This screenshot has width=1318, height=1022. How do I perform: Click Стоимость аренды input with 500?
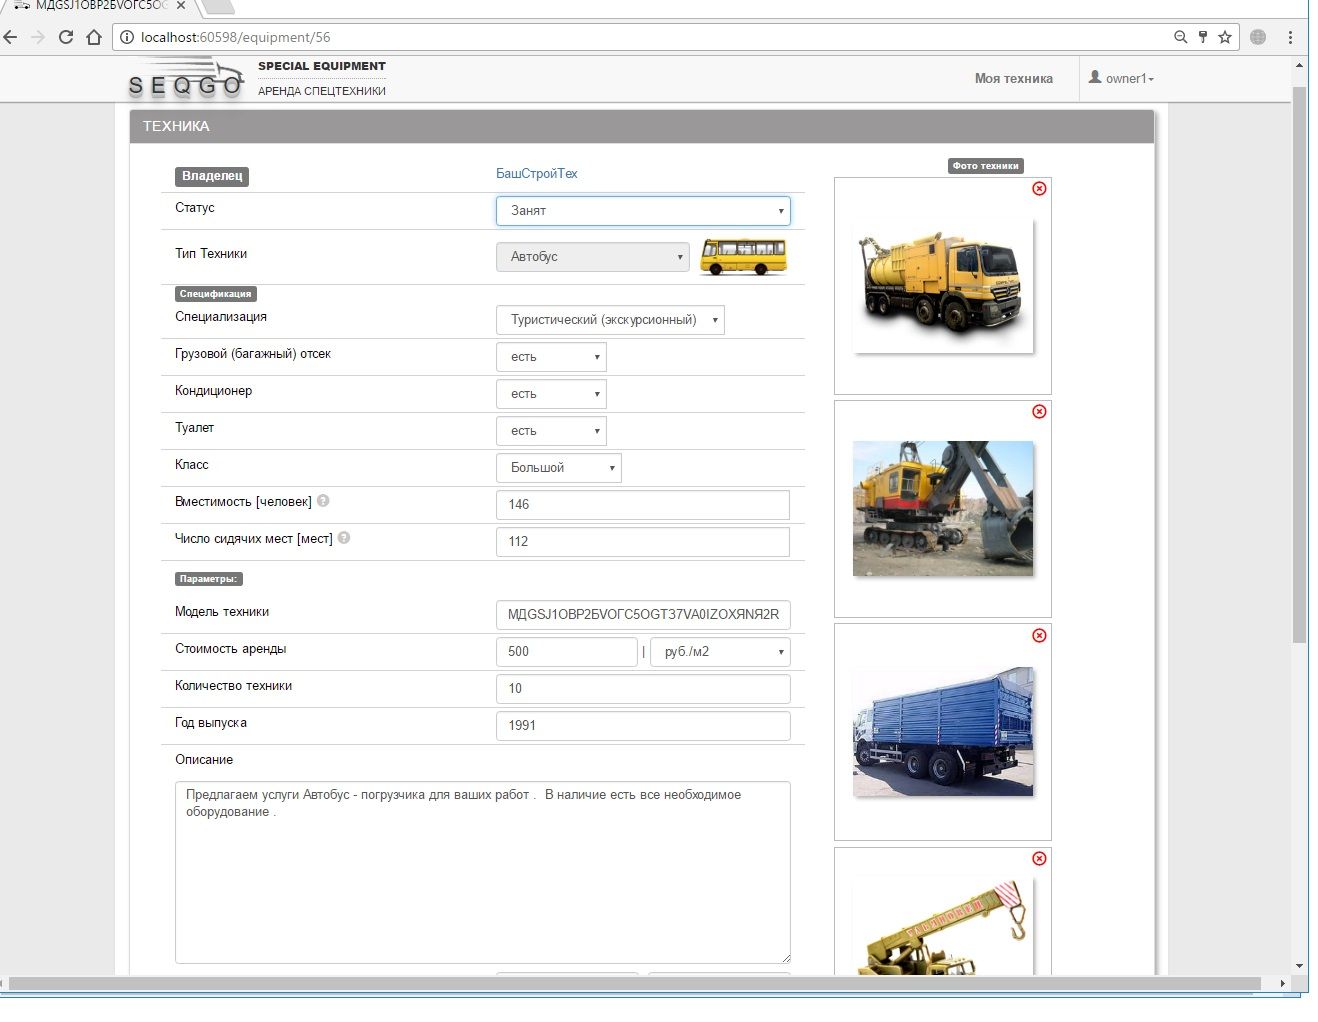click(566, 652)
